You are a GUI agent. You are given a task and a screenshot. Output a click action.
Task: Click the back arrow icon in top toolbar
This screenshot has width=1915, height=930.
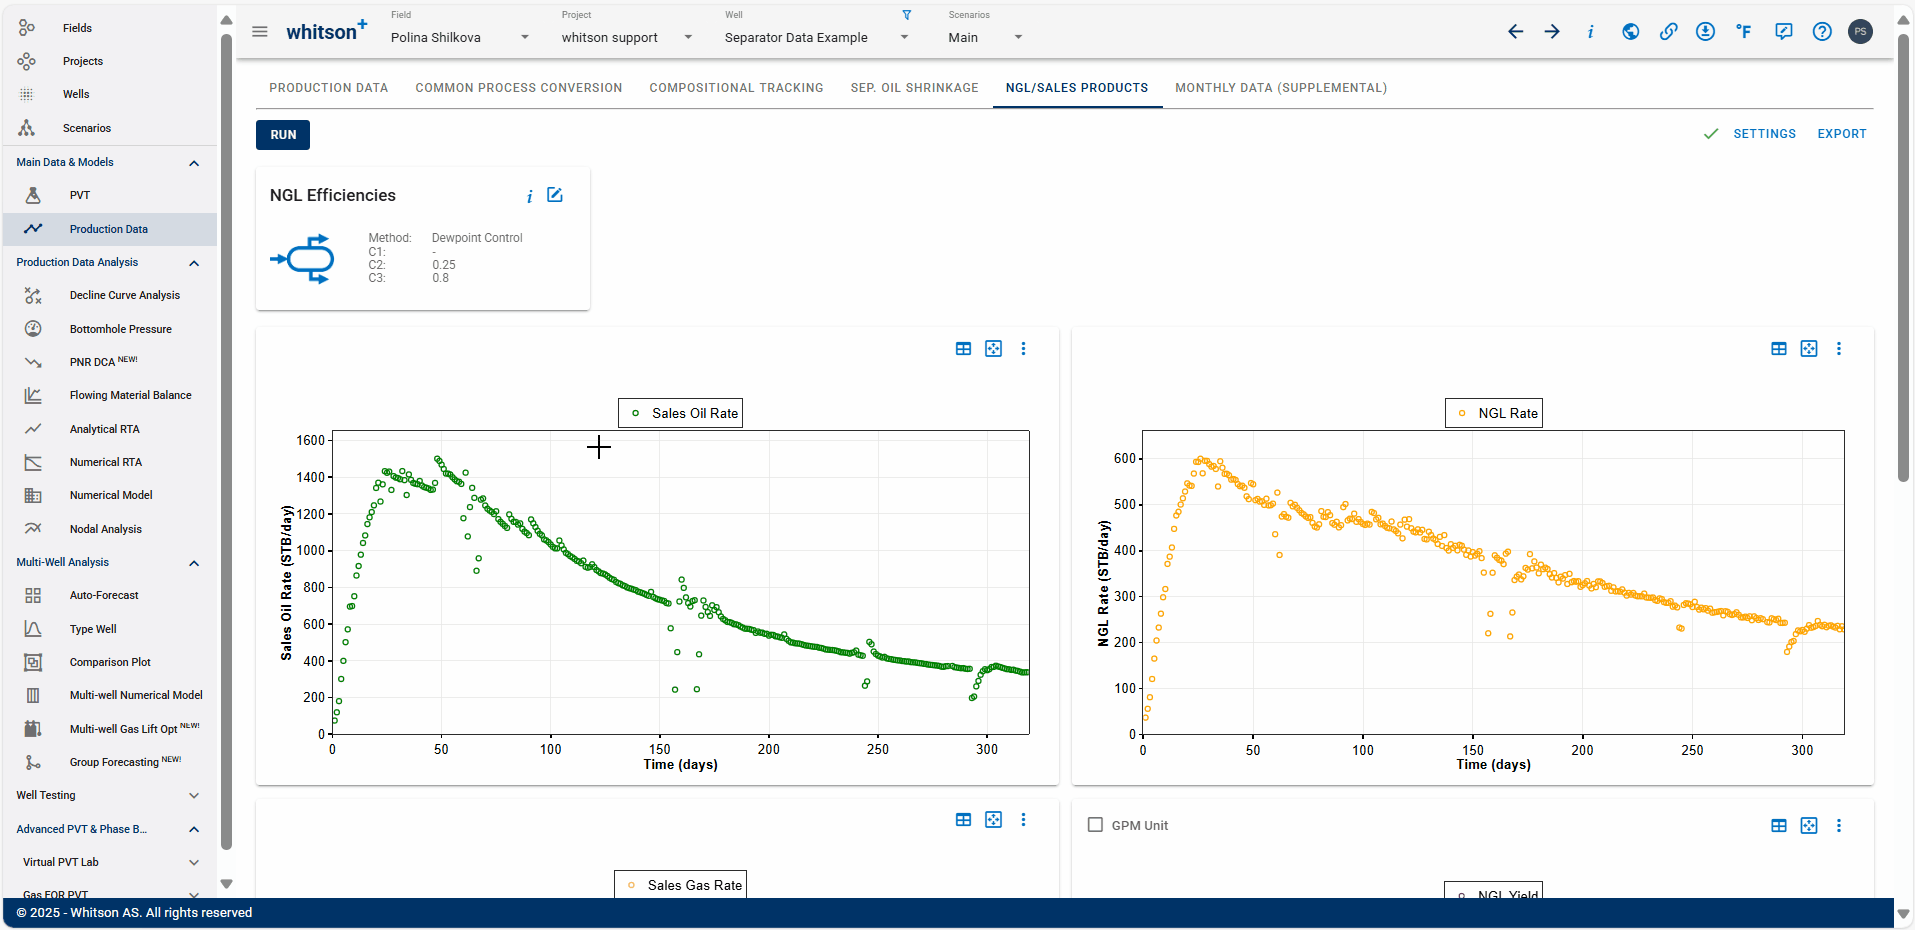coord(1516,32)
